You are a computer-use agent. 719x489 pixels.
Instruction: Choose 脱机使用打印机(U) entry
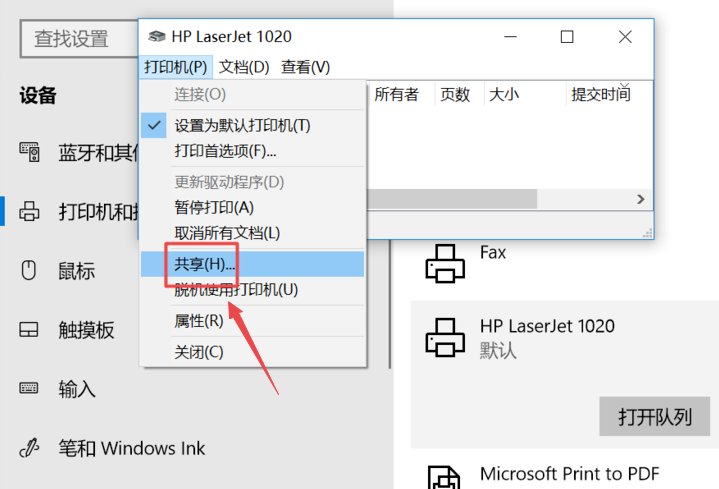coord(252,289)
